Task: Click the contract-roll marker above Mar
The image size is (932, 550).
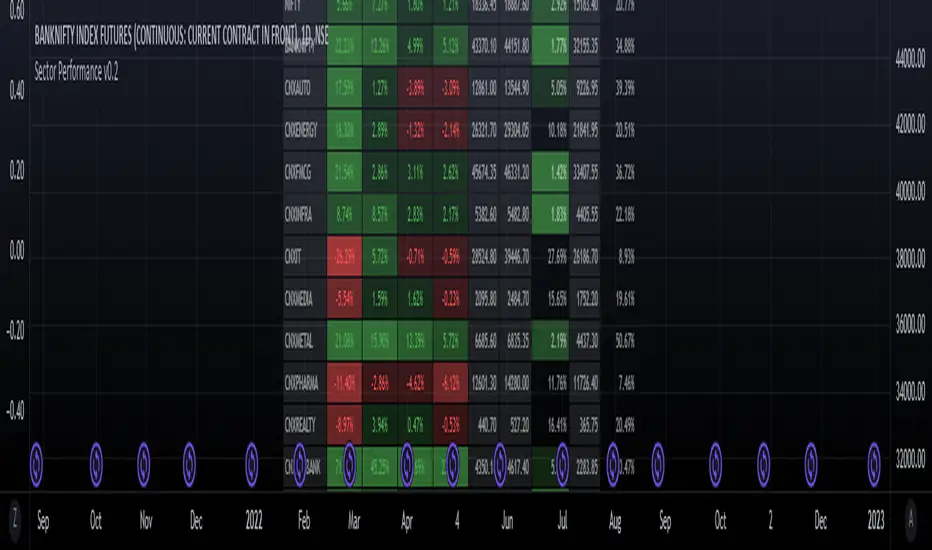Action: click(350, 464)
